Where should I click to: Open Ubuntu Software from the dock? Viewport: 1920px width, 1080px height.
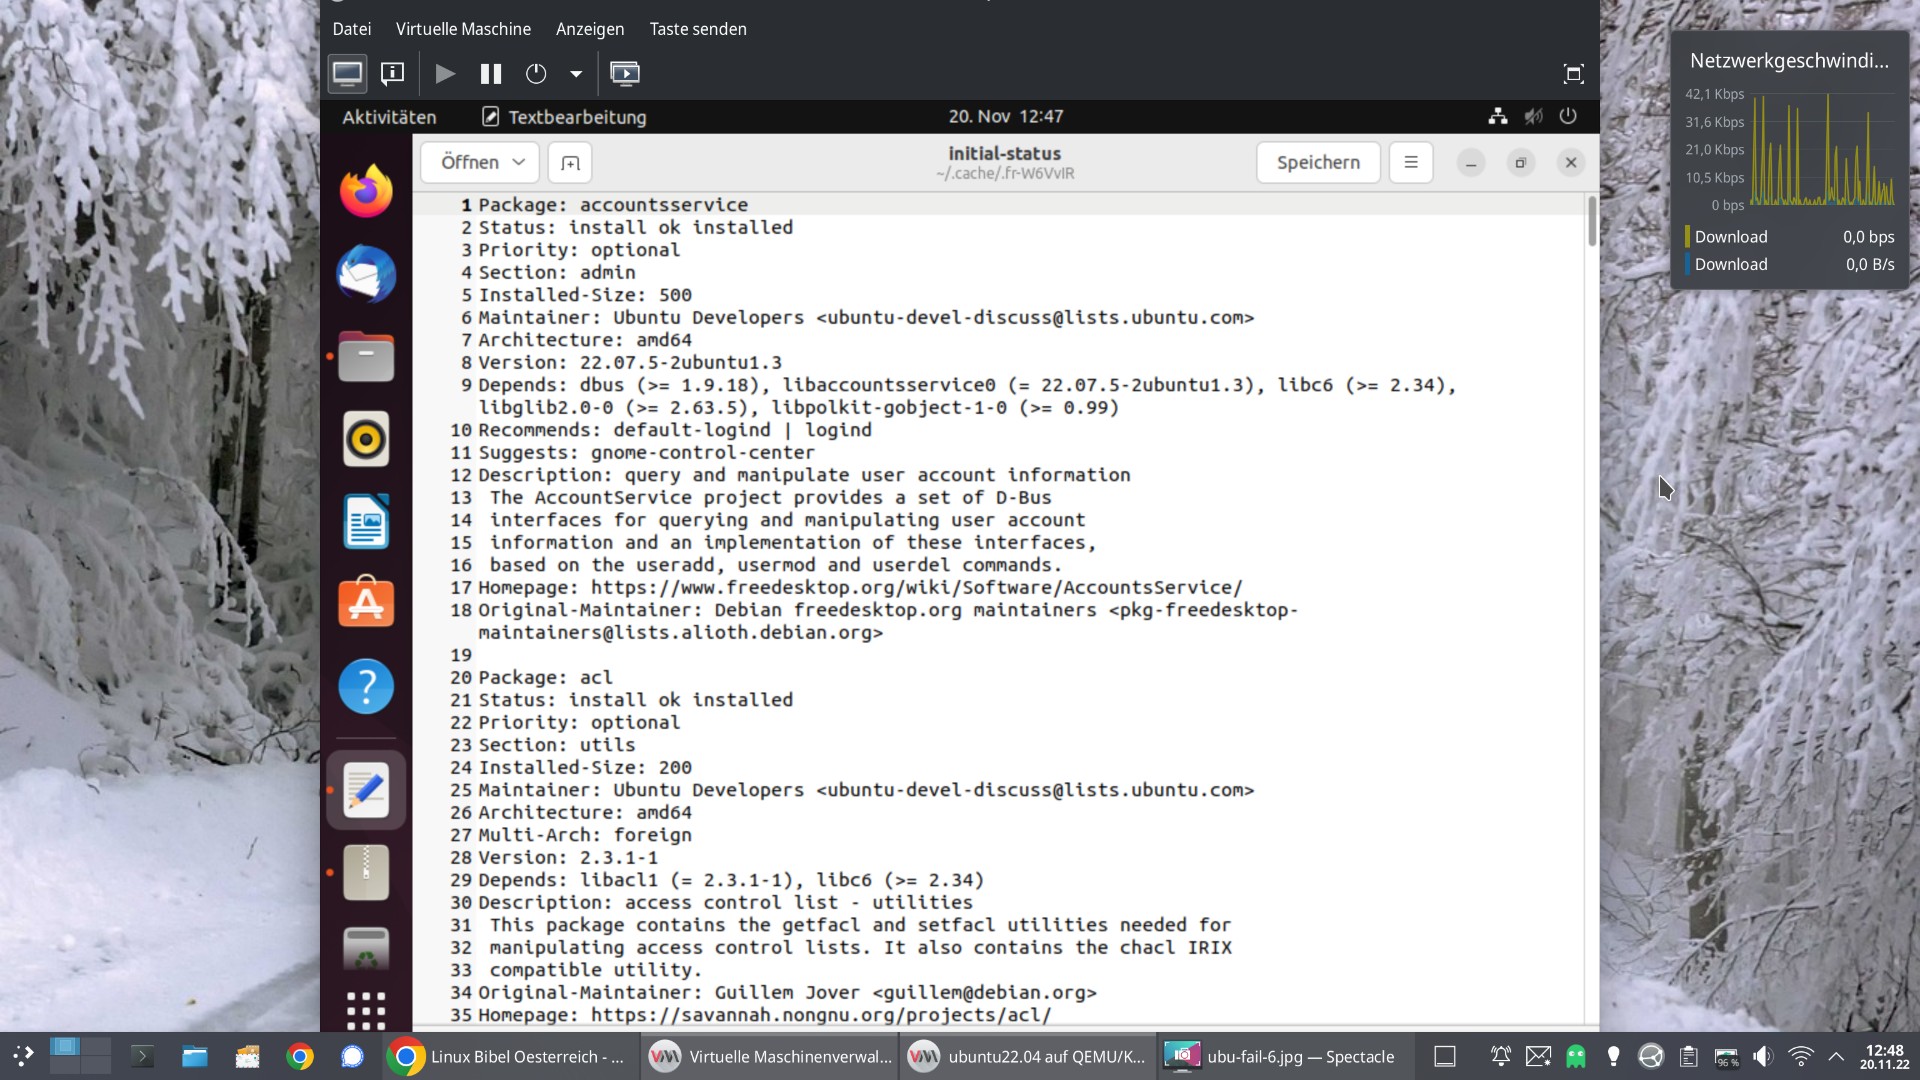point(366,602)
